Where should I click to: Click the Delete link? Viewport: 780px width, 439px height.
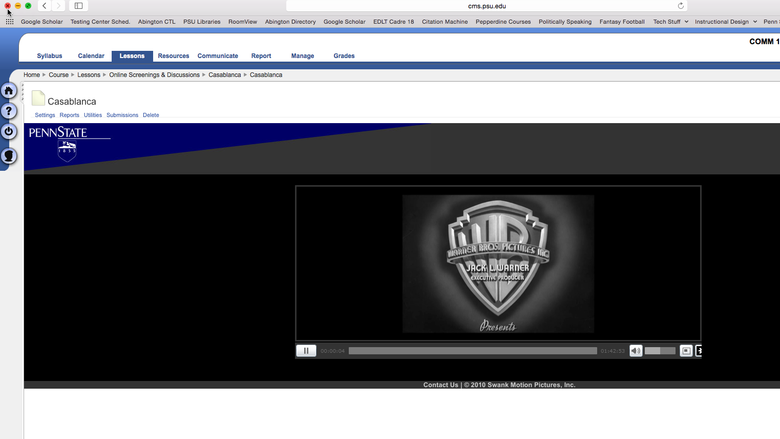point(151,115)
